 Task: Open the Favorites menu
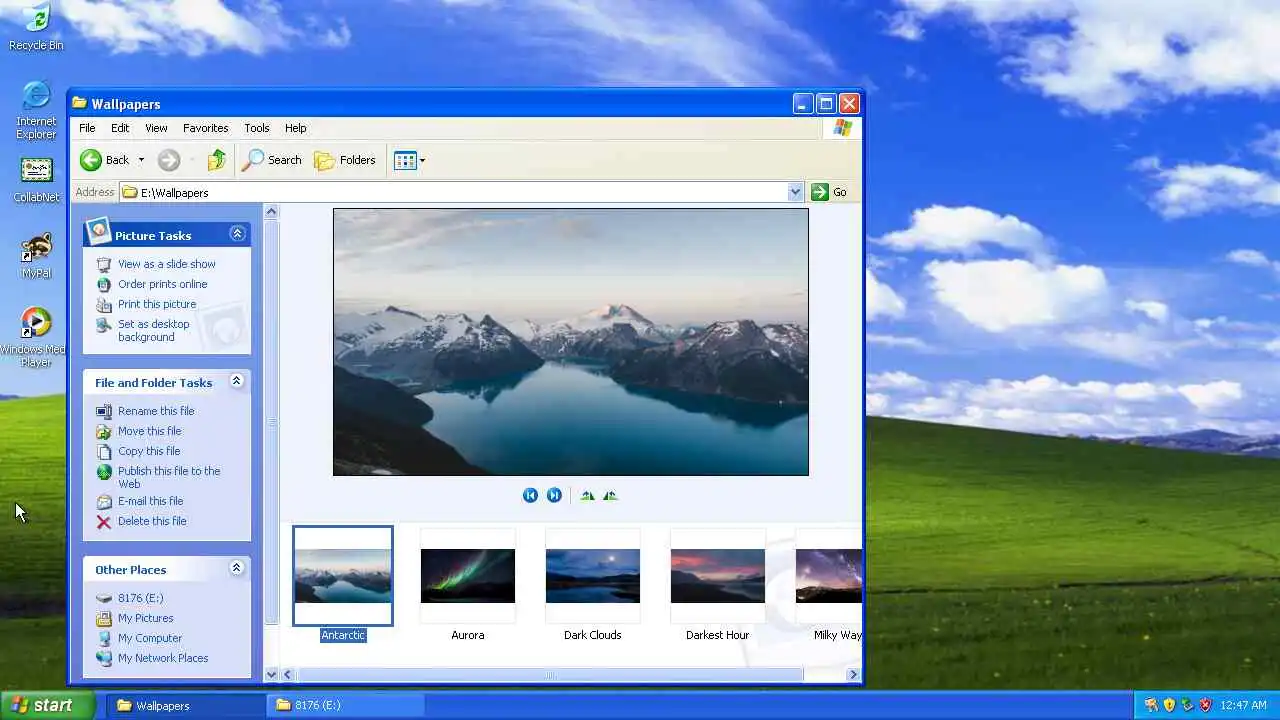[x=205, y=128]
